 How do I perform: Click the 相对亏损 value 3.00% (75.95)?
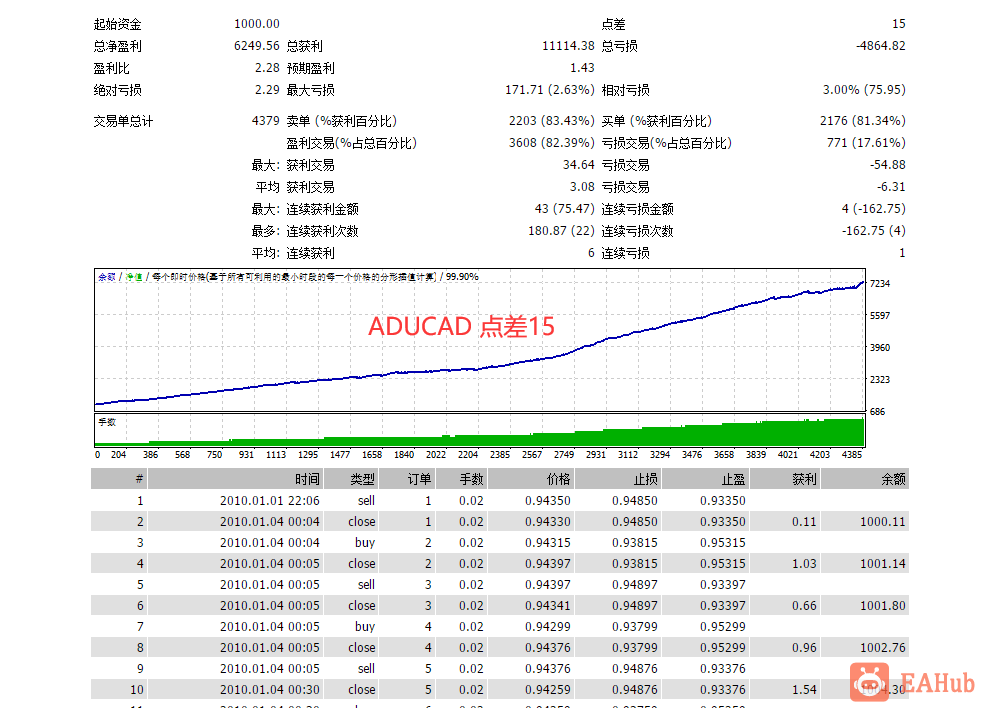[864, 90]
